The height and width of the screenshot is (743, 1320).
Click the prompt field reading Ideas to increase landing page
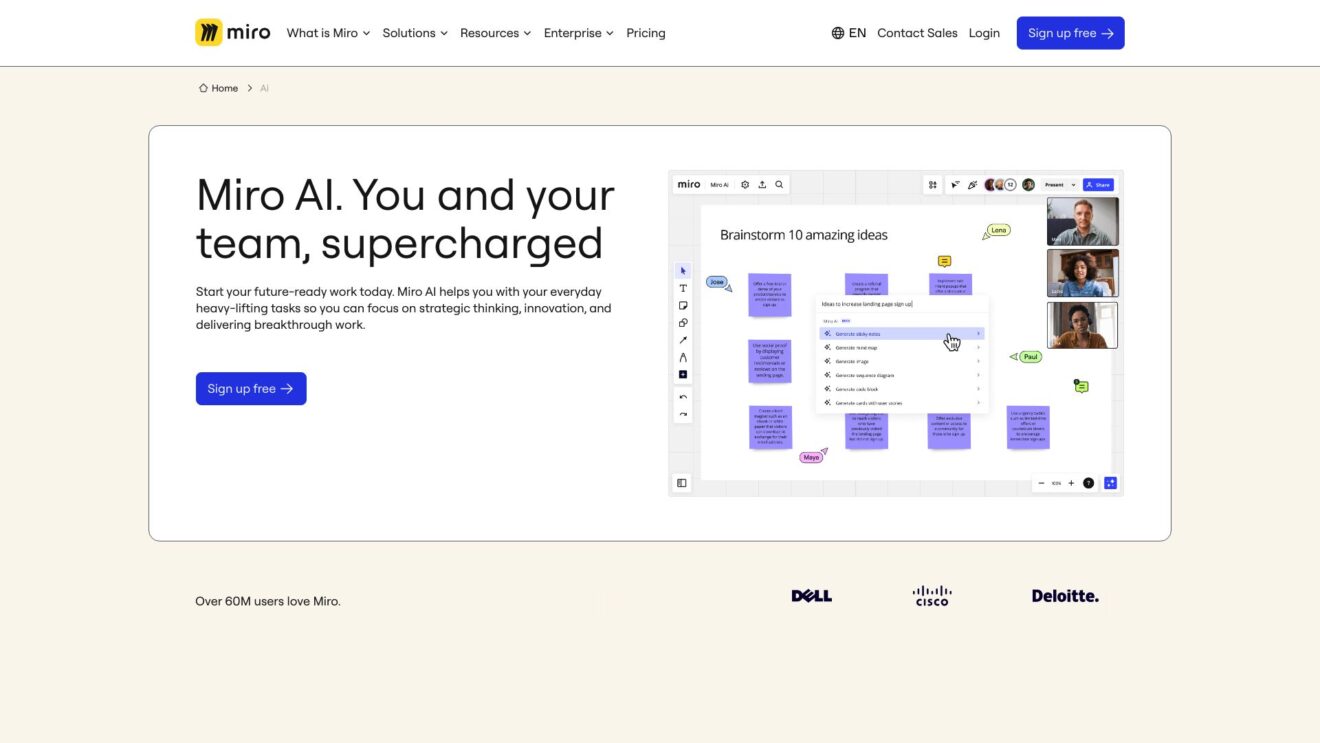(x=901, y=304)
